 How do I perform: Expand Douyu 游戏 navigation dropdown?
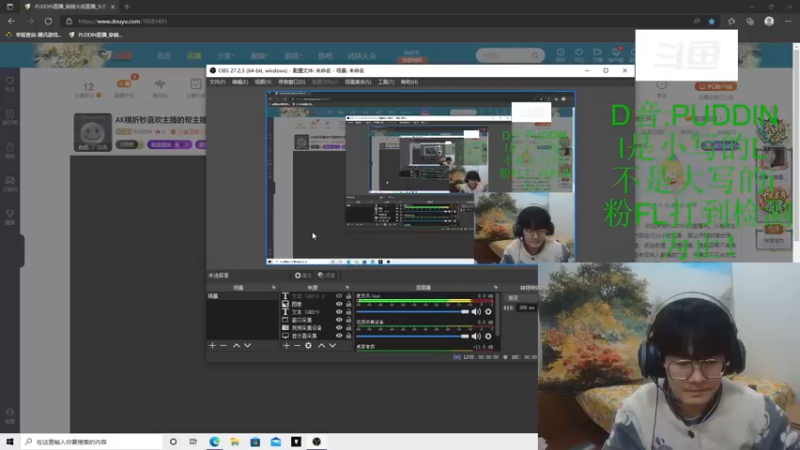point(293,56)
